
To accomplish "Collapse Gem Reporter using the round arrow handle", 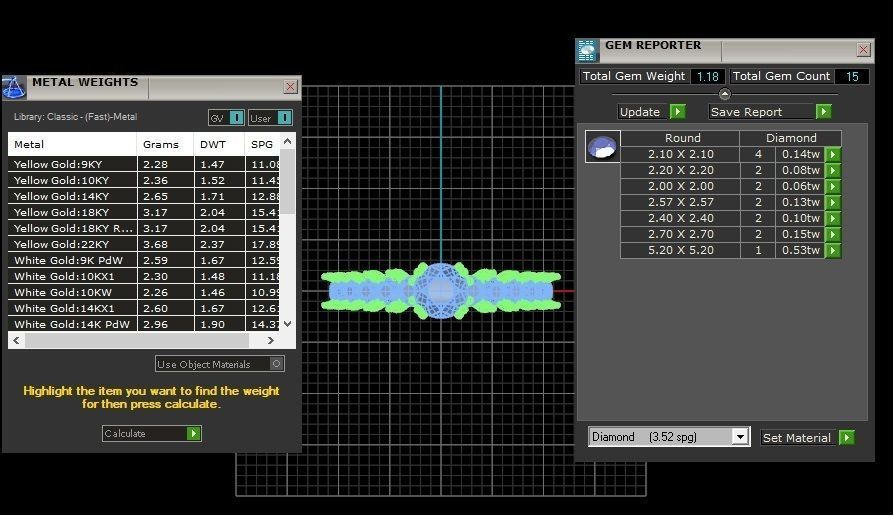I will tap(725, 94).
